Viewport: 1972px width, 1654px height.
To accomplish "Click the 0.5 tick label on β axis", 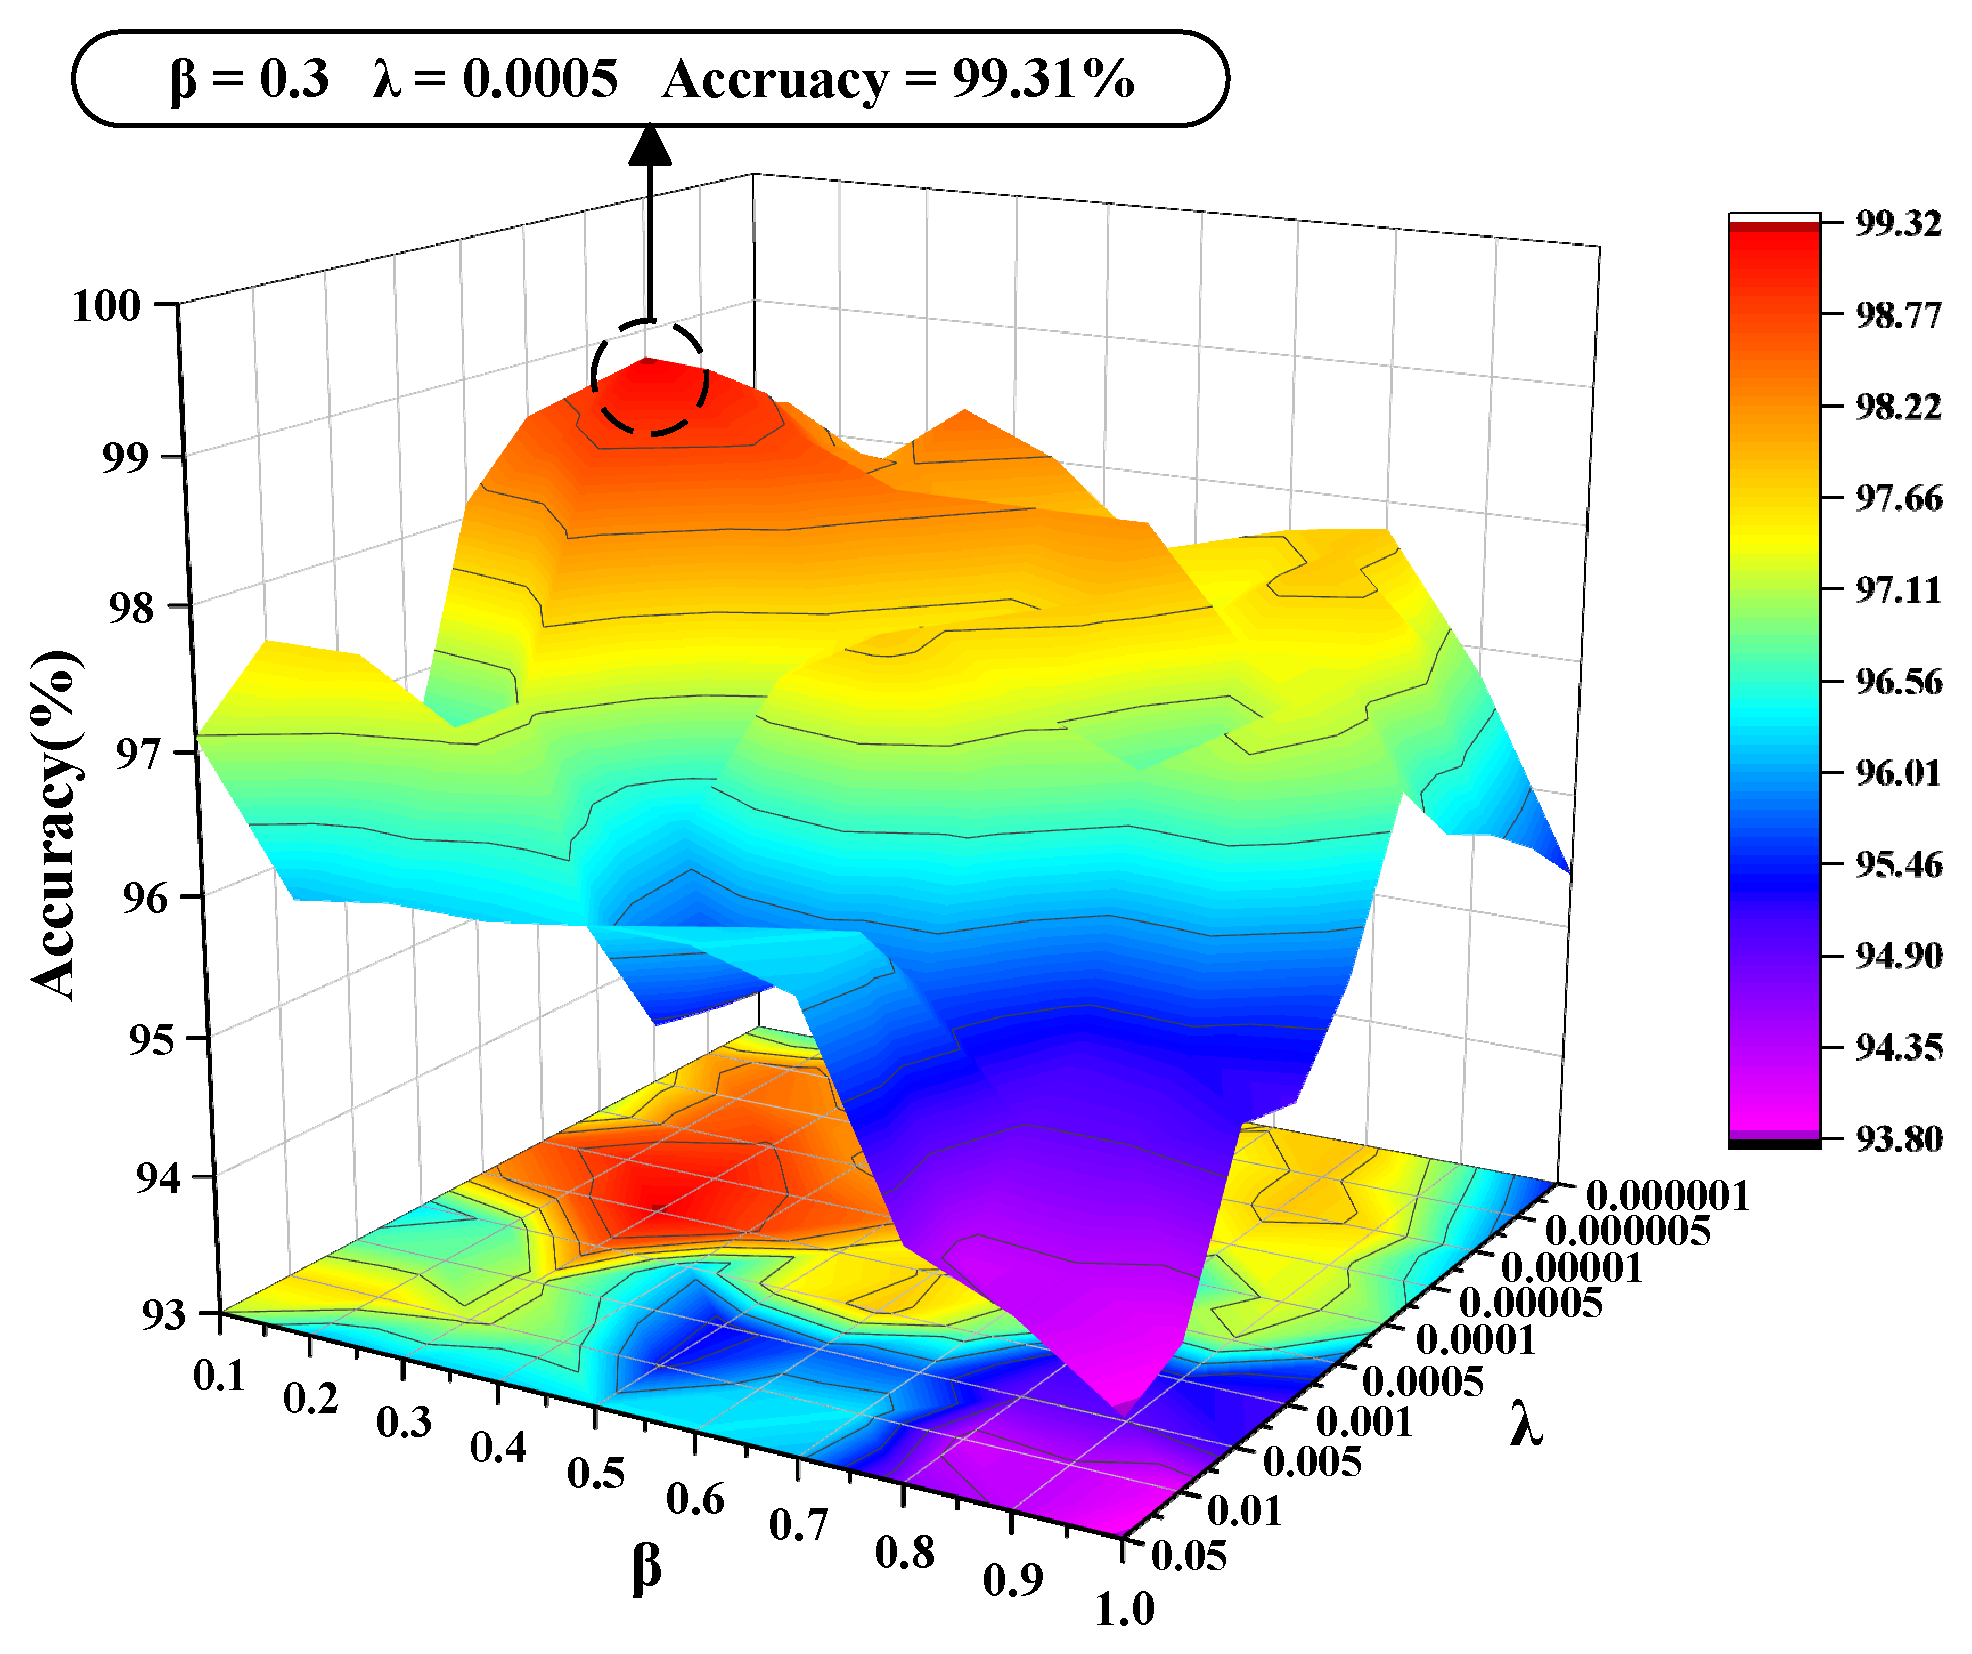I will 596,1473.
